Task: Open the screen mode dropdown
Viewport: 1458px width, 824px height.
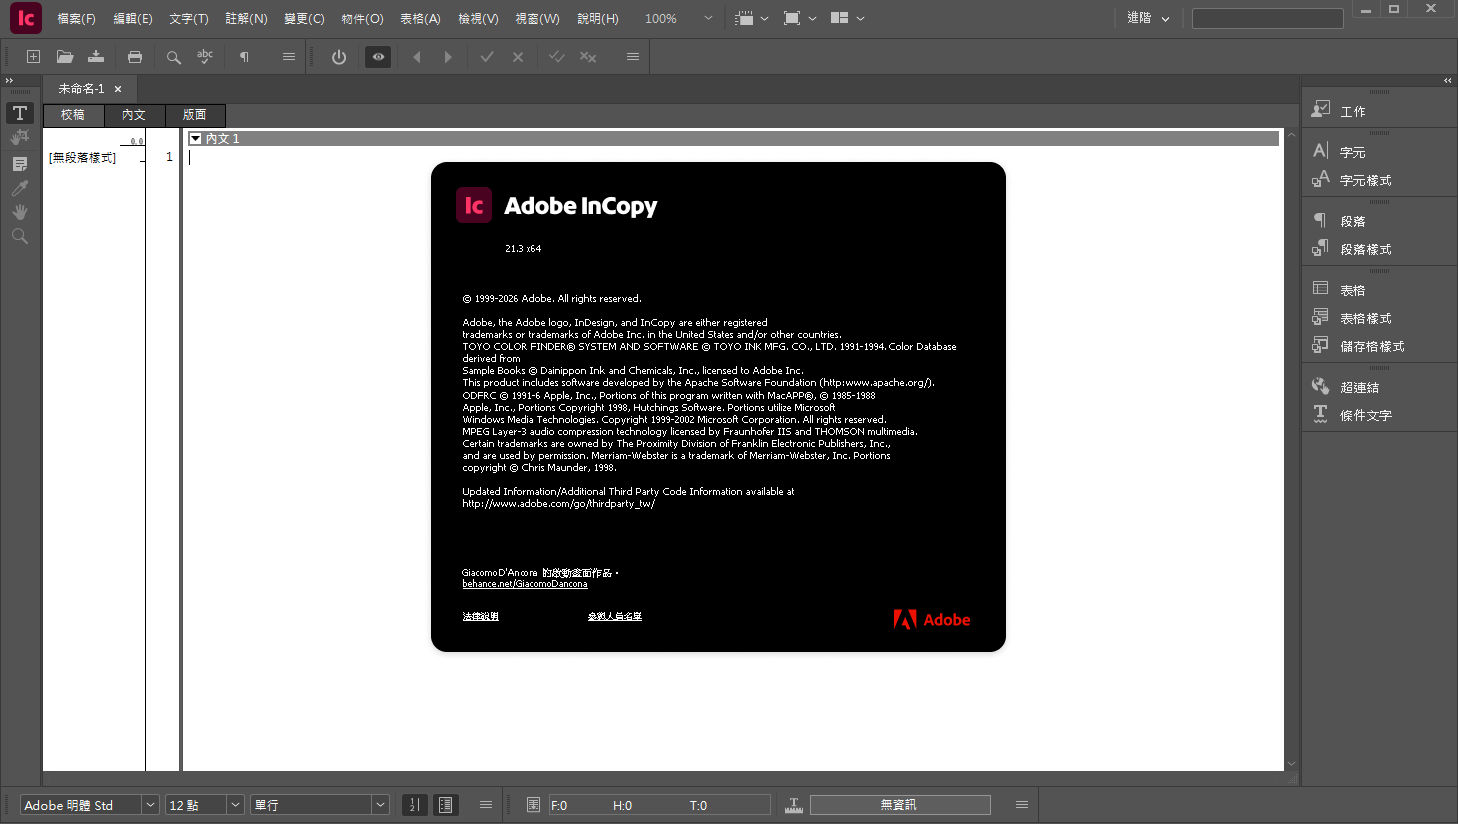Action: (800, 18)
